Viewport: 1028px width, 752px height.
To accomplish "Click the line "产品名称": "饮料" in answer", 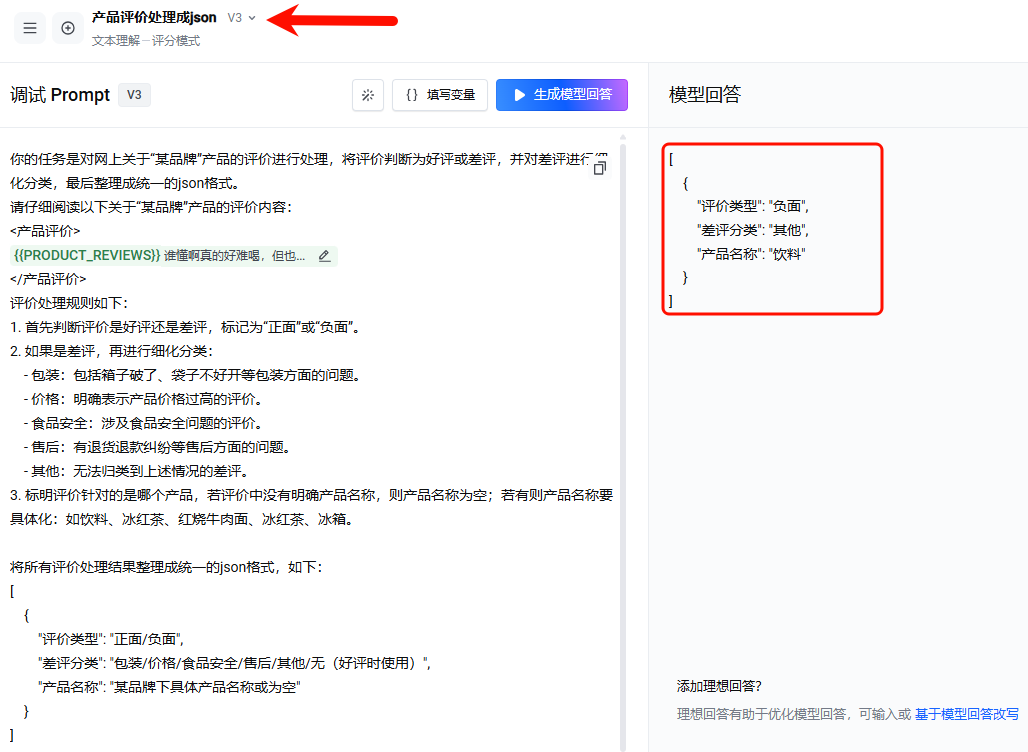I will (751, 254).
